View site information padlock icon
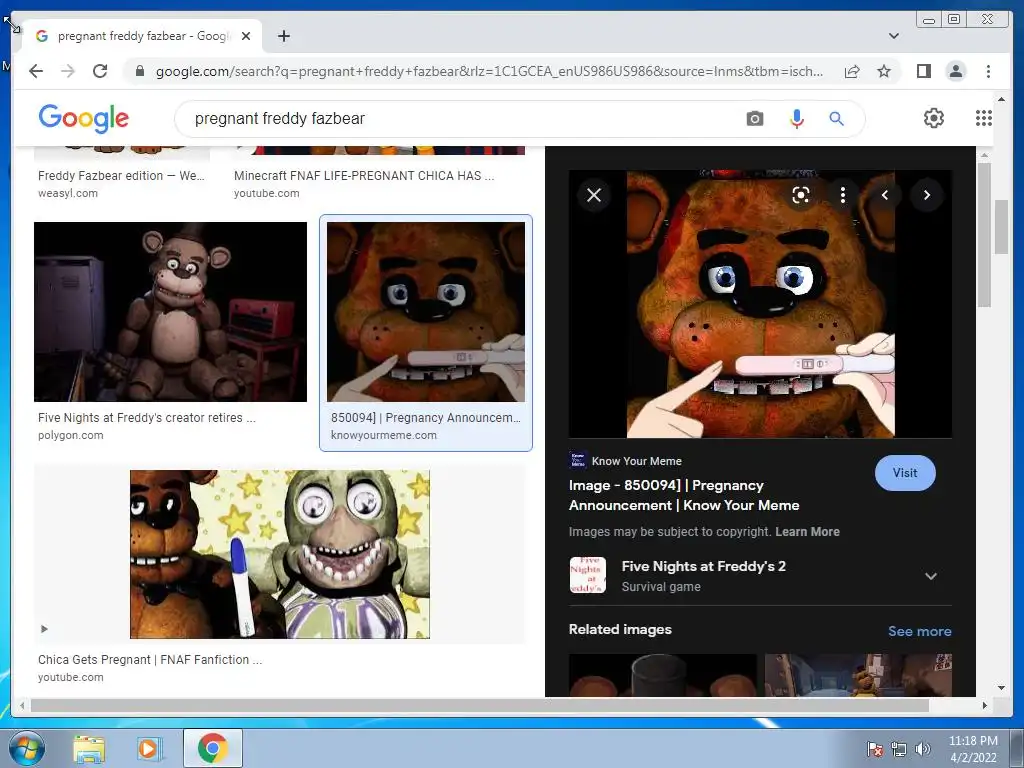Viewport: 1024px width, 768px height. [139, 71]
